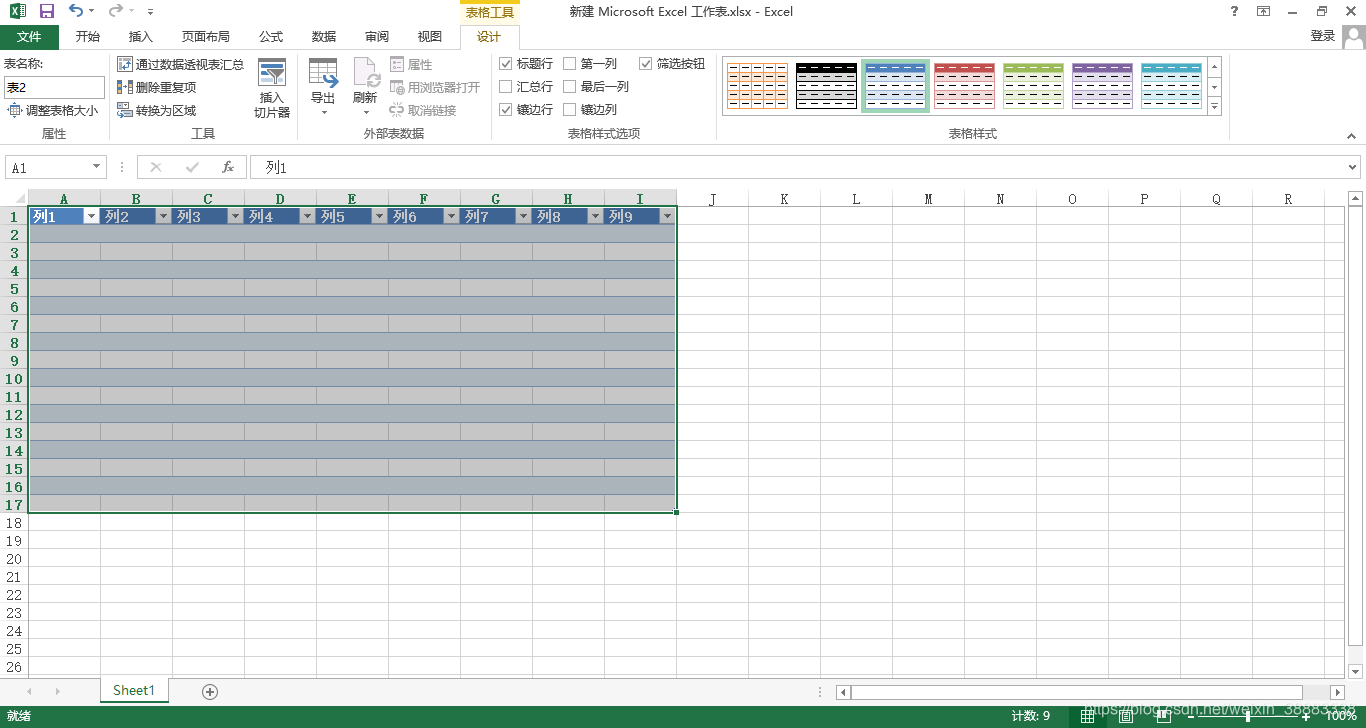Switch to Normal view in status bar
The width and height of the screenshot is (1366, 728).
(1088, 716)
